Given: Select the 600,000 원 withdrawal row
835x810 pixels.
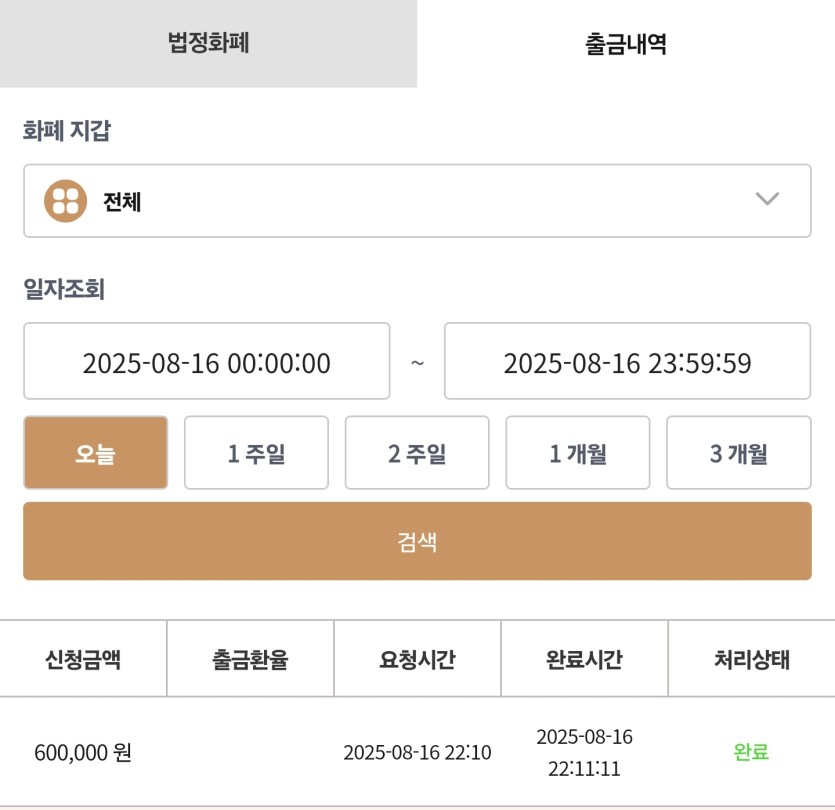Looking at the screenshot, I should click(x=417, y=752).
